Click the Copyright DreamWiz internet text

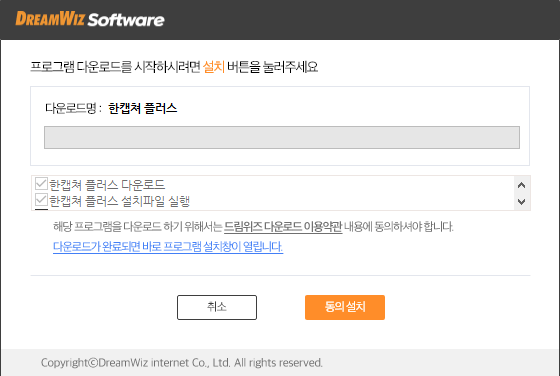(182, 363)
